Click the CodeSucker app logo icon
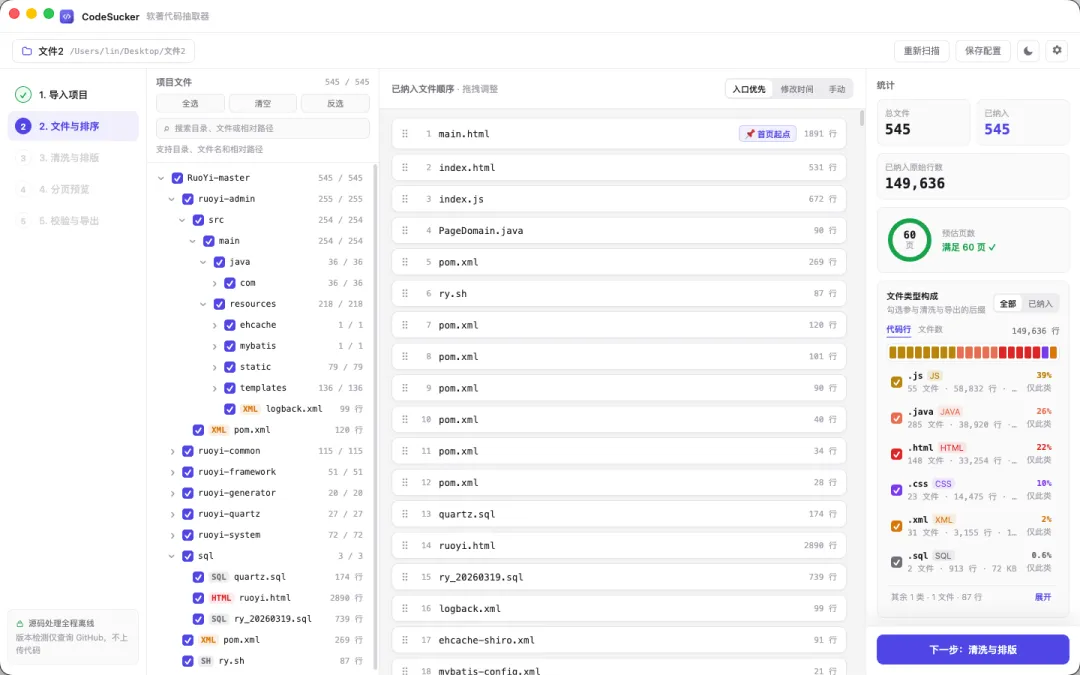Viewport: 1080px width, 675px height. 67,17
